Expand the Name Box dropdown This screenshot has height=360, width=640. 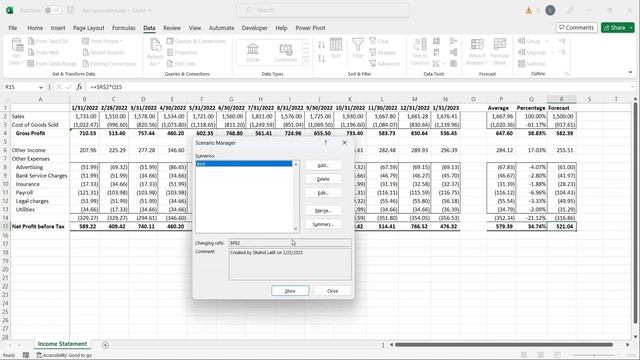(x=41, y=87)
